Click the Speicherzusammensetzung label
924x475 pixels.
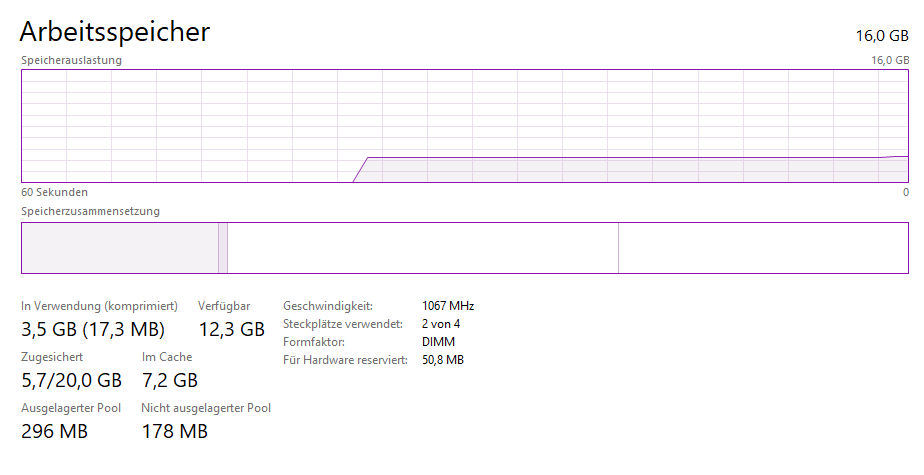click(90, 211)
